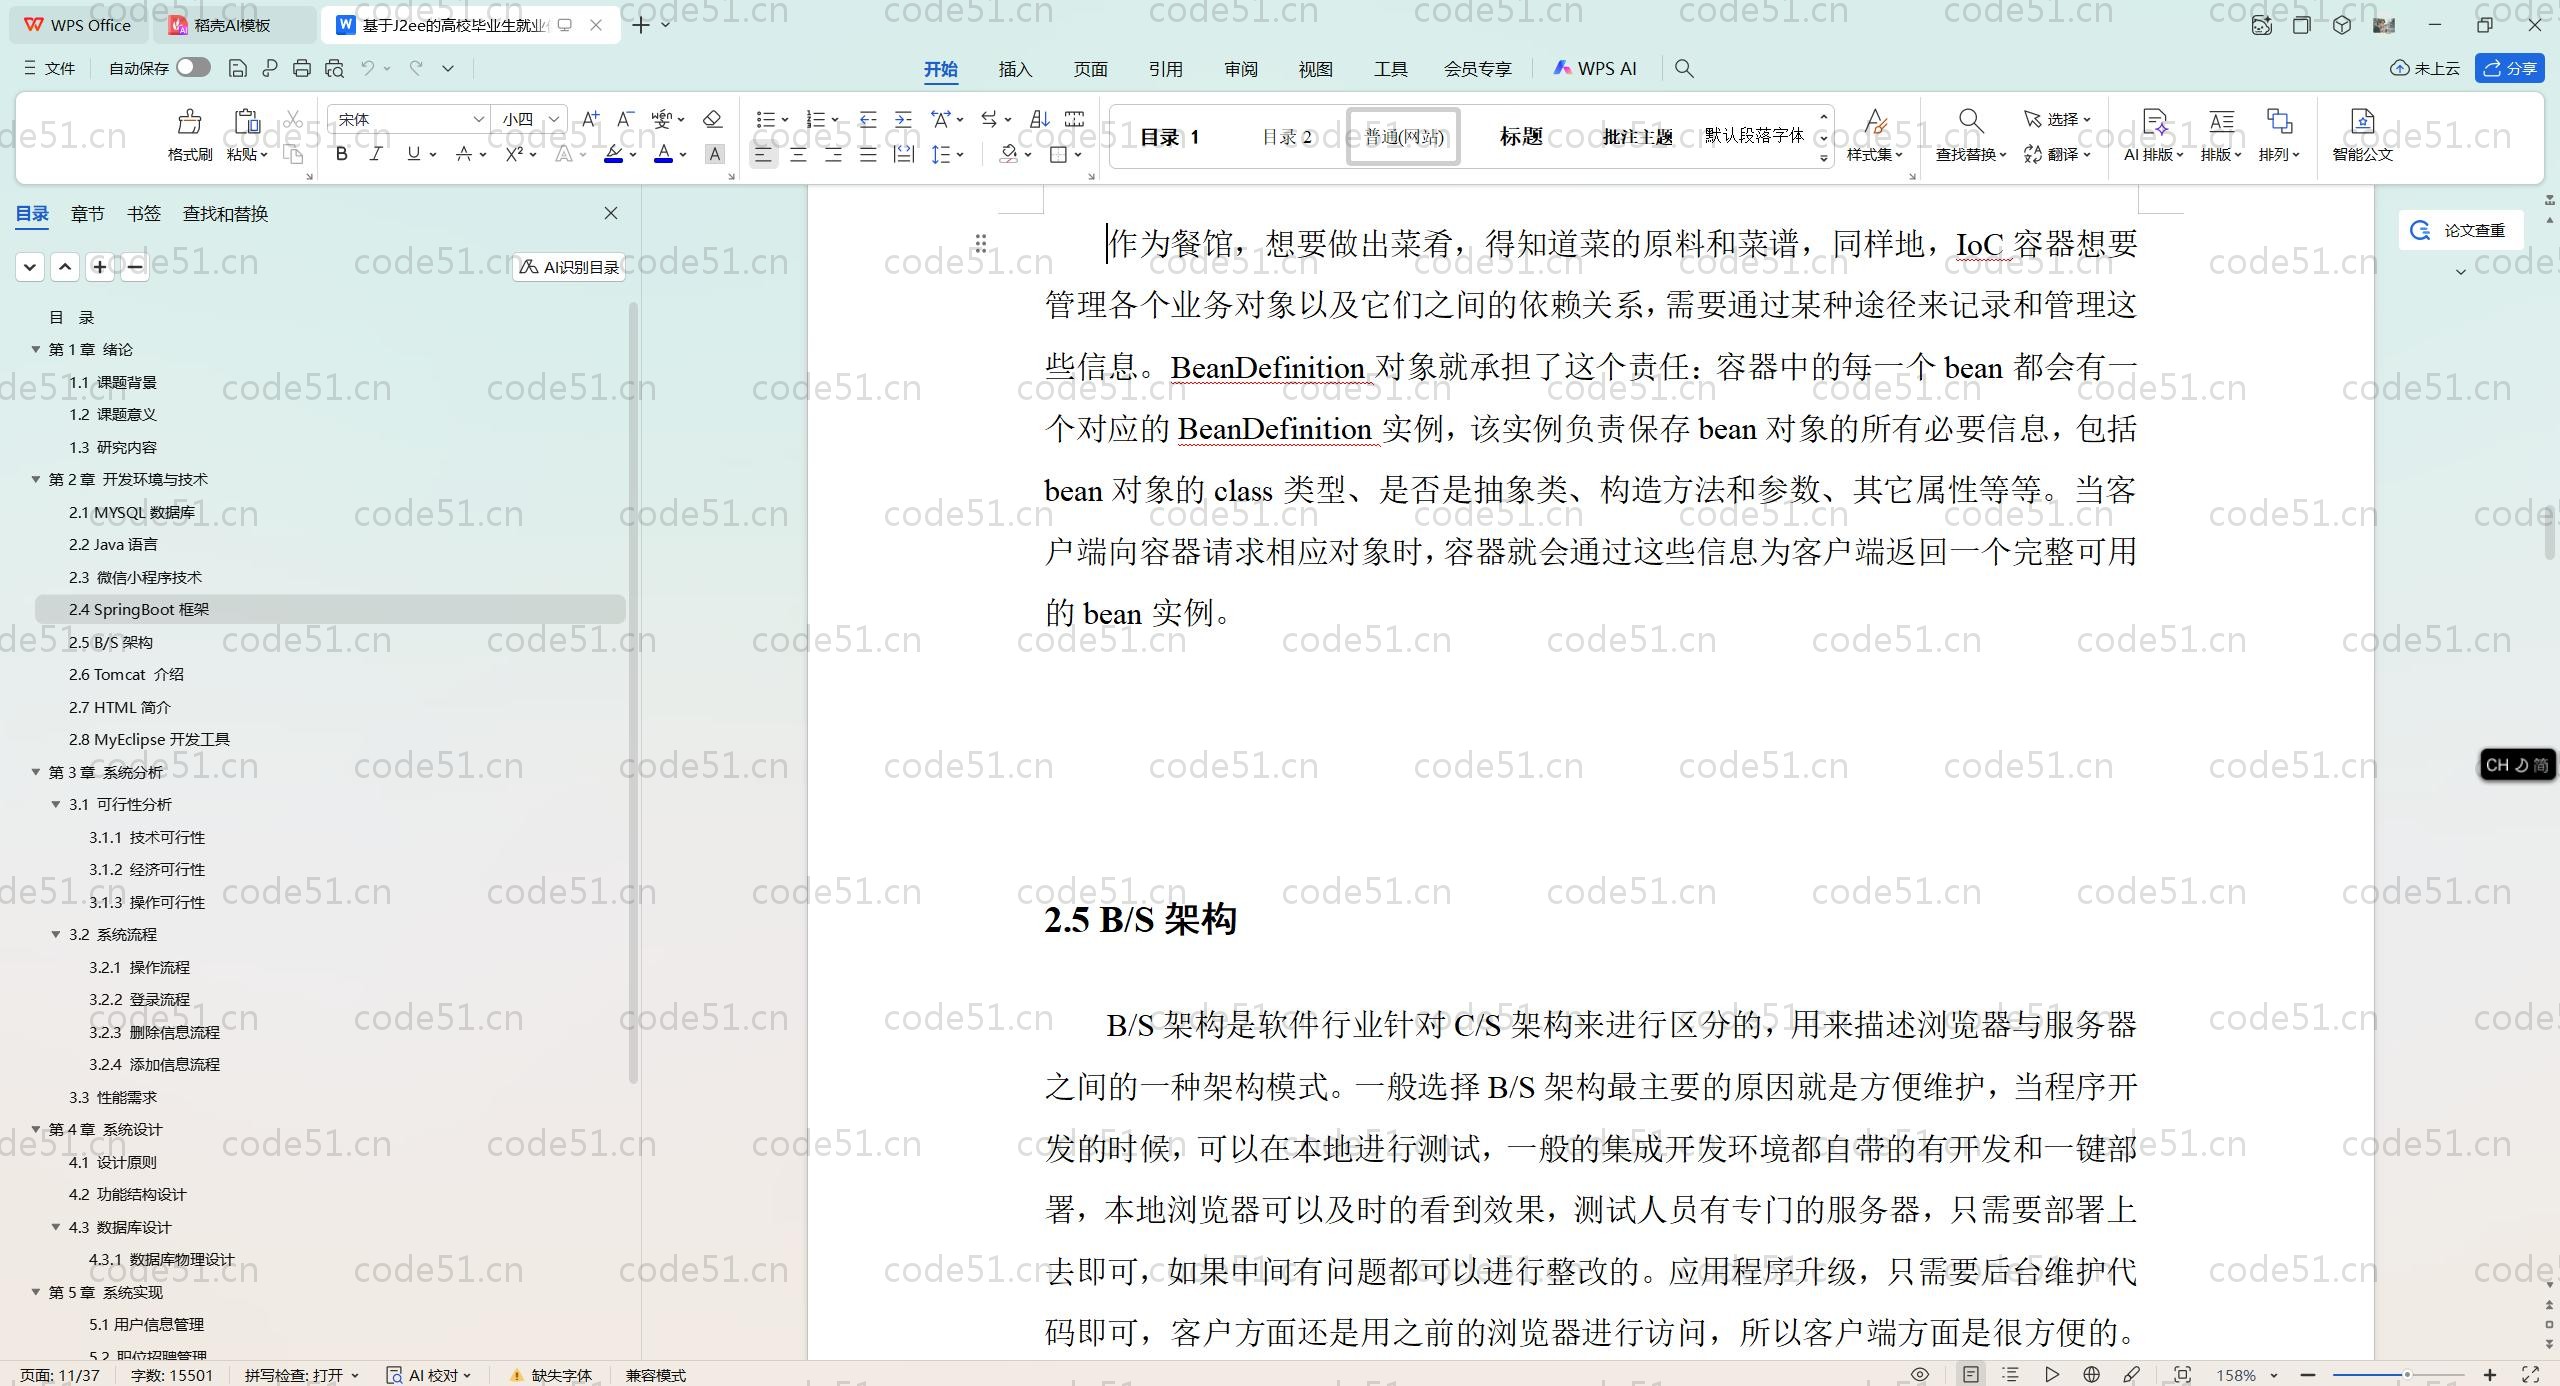
Task: Jump to 2.5 B/S 架构 outline entry
Action: pos(111,642)
